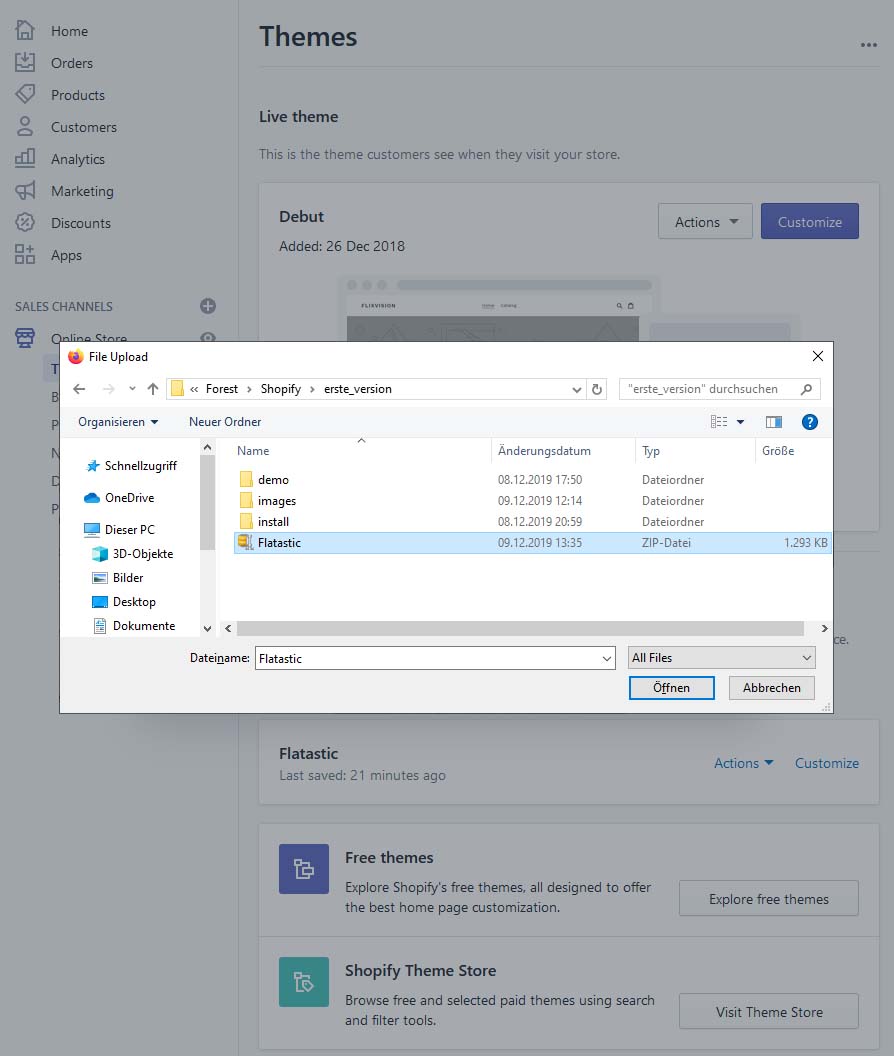Click the Dateiname input field

coord(427,658)
